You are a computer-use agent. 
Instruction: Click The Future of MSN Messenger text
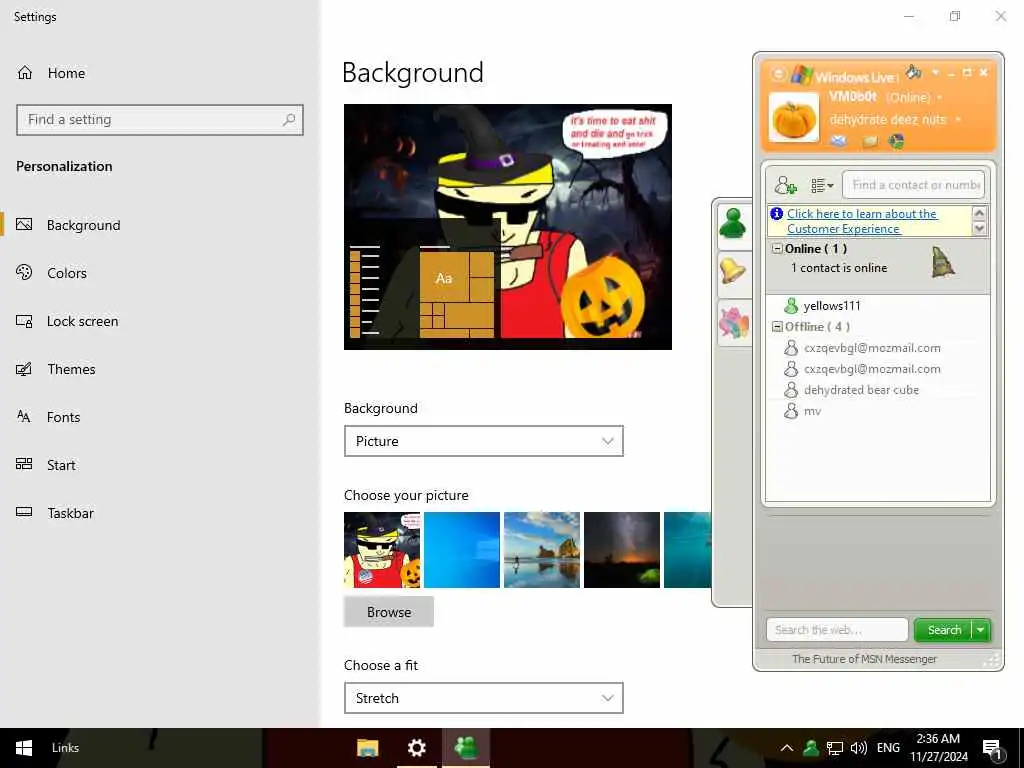point(864,659)
